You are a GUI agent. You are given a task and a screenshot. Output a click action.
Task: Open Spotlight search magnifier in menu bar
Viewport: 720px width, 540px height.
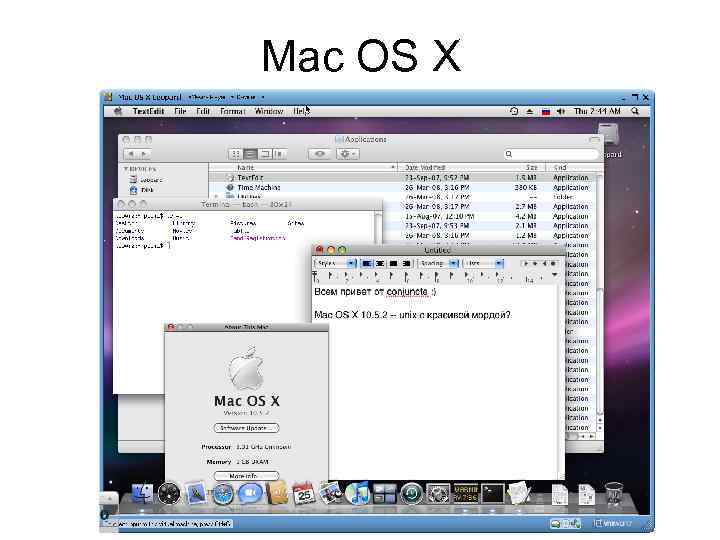[635, 111]
